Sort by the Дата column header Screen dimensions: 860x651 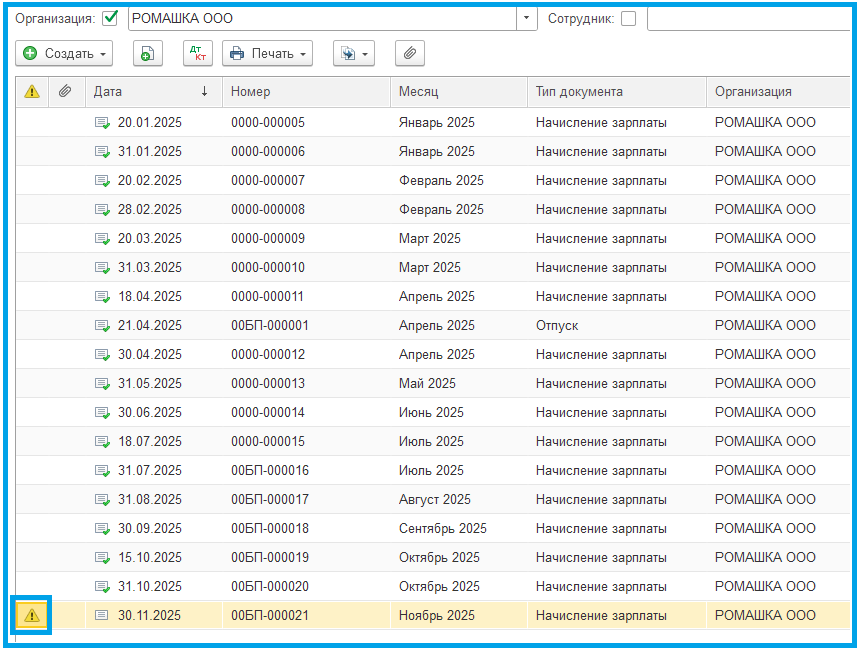pos(150,92)
